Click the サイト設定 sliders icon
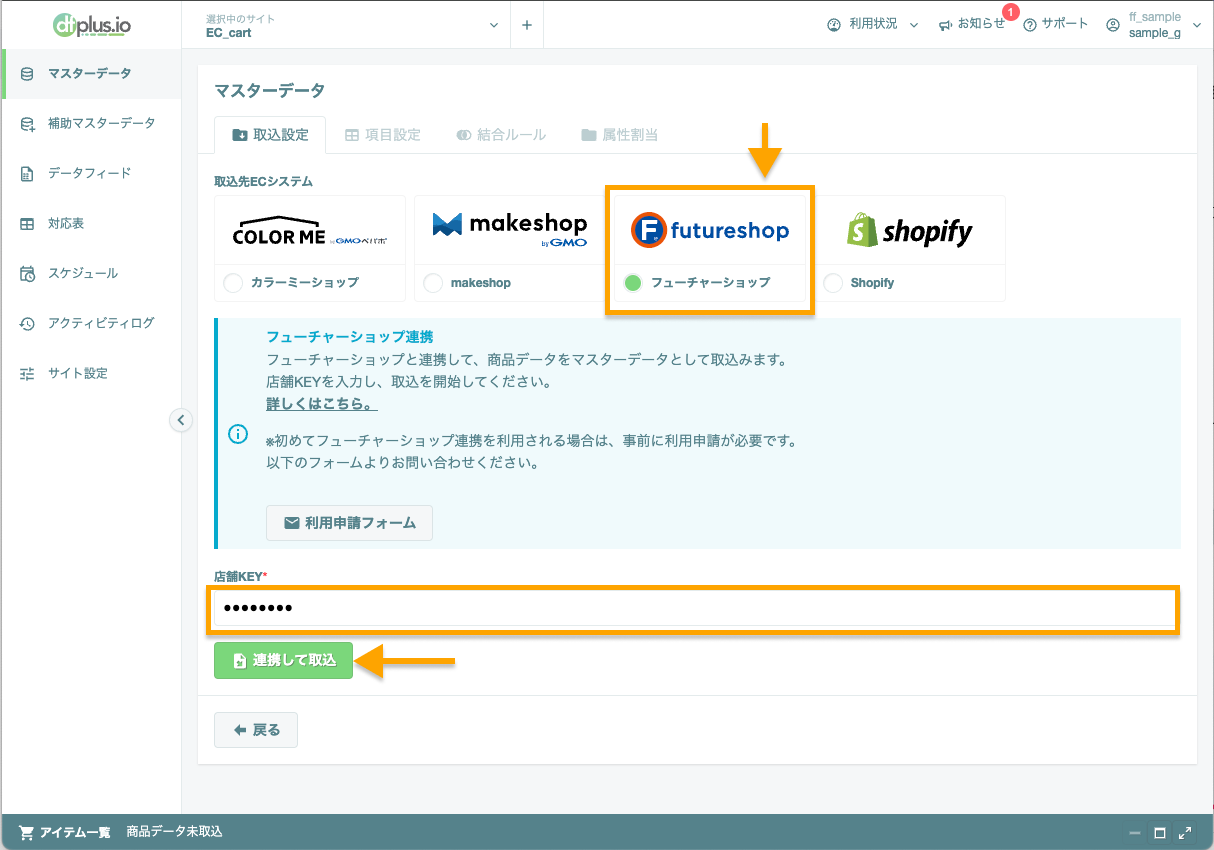Viewport: 1214px width, 850px height. (x=27, y=373)
